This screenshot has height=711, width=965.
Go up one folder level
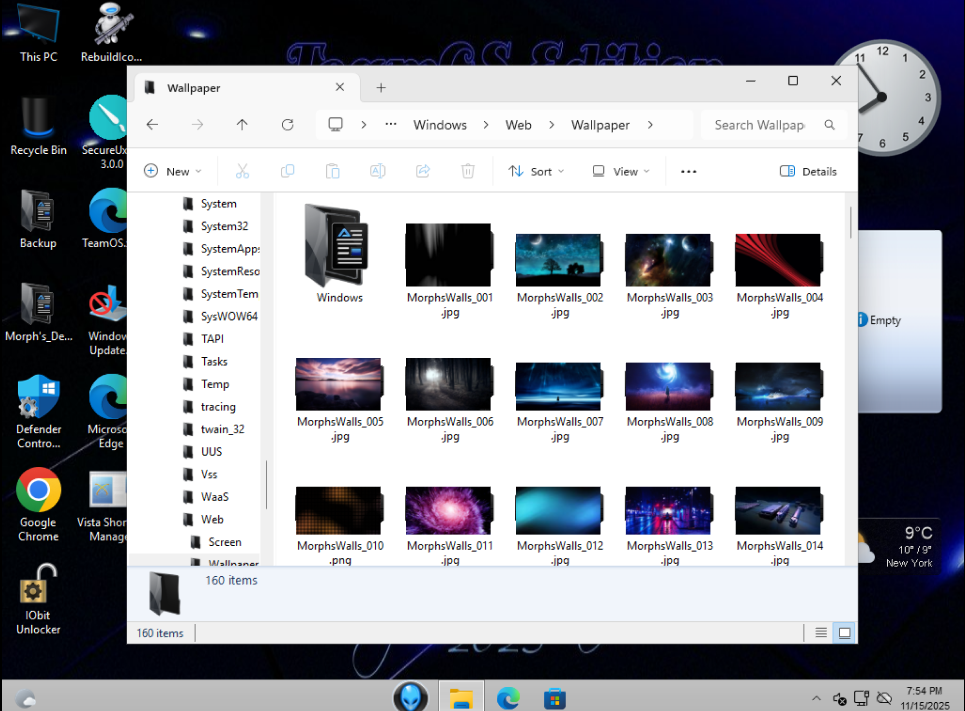click(242, 125)
